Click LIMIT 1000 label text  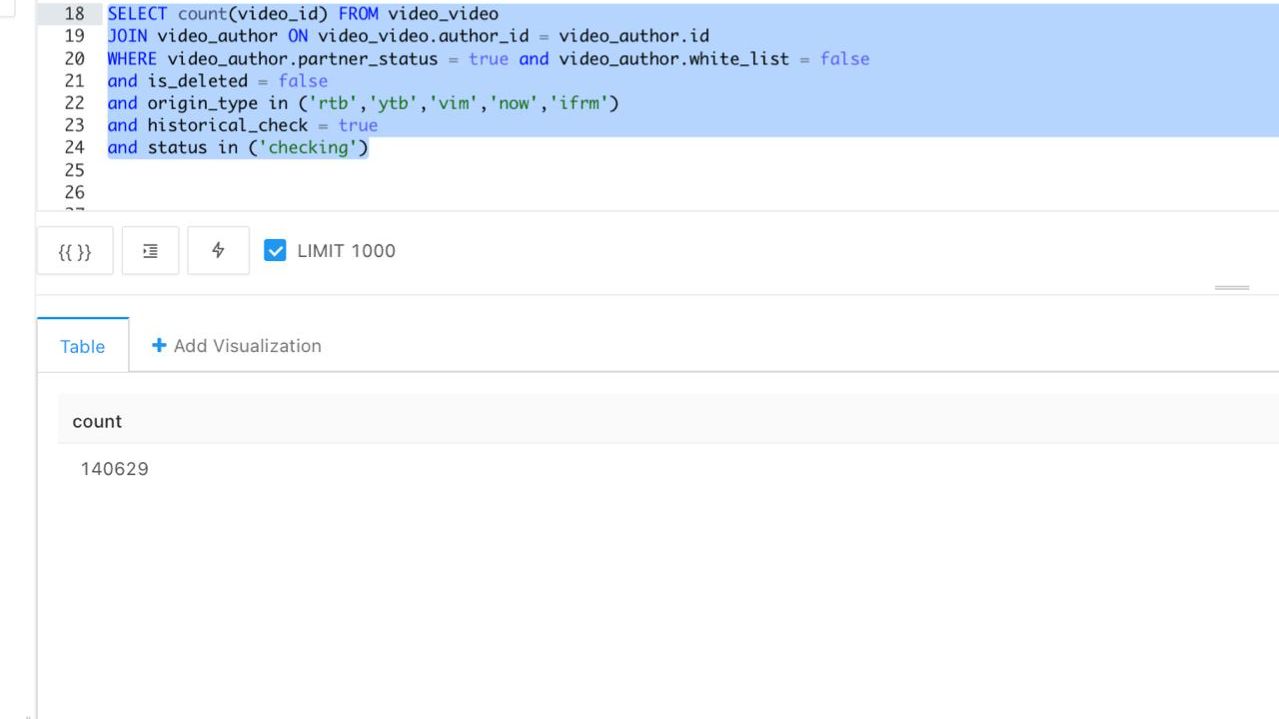pos(346,251)
